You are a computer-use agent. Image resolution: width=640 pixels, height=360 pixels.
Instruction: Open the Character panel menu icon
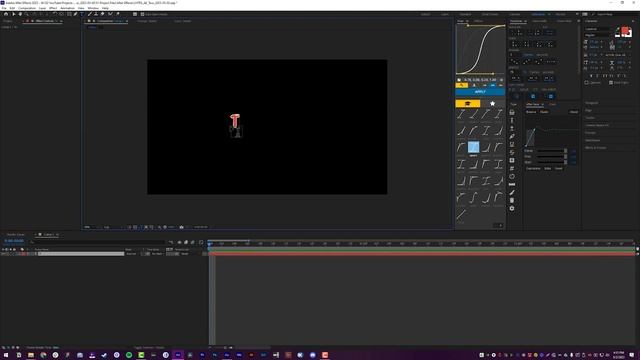coord(633,21)
